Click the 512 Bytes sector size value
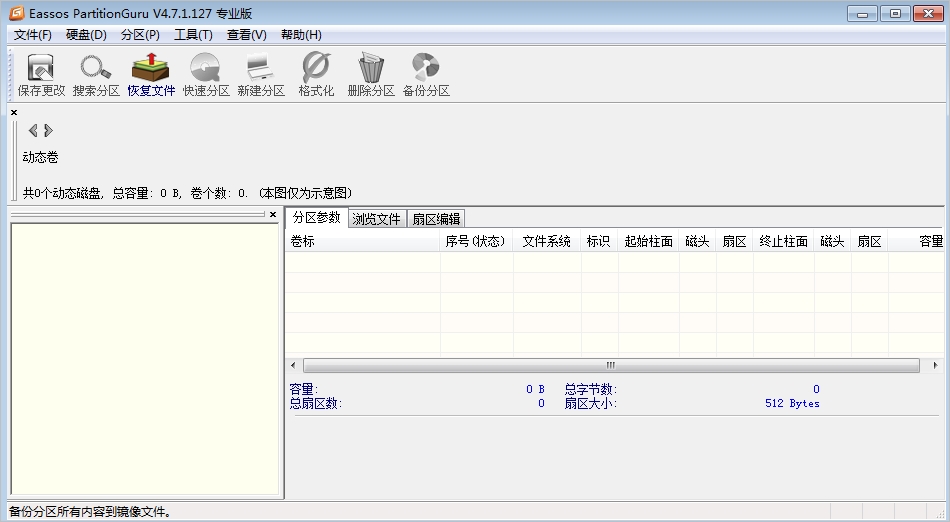The image size is (950, 522). pyautogui.click(x=792, y=403)
